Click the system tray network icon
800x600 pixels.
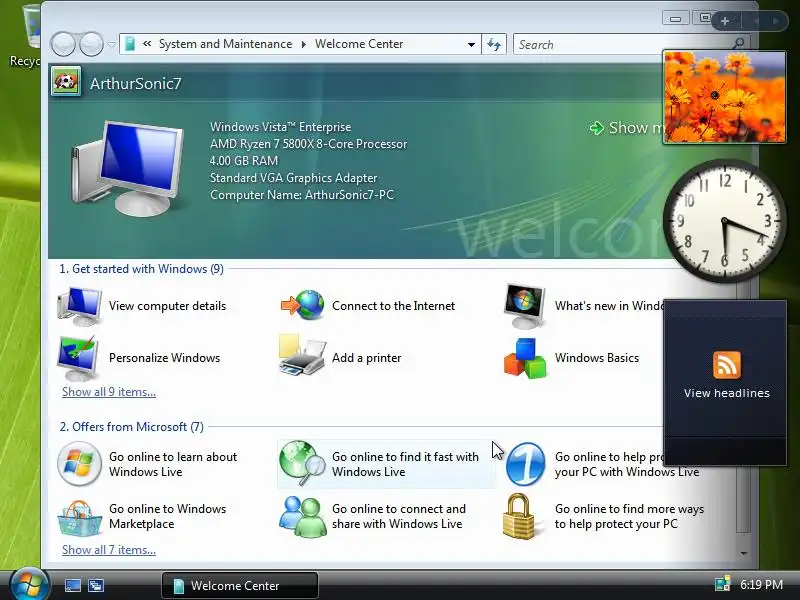(722, 584)
